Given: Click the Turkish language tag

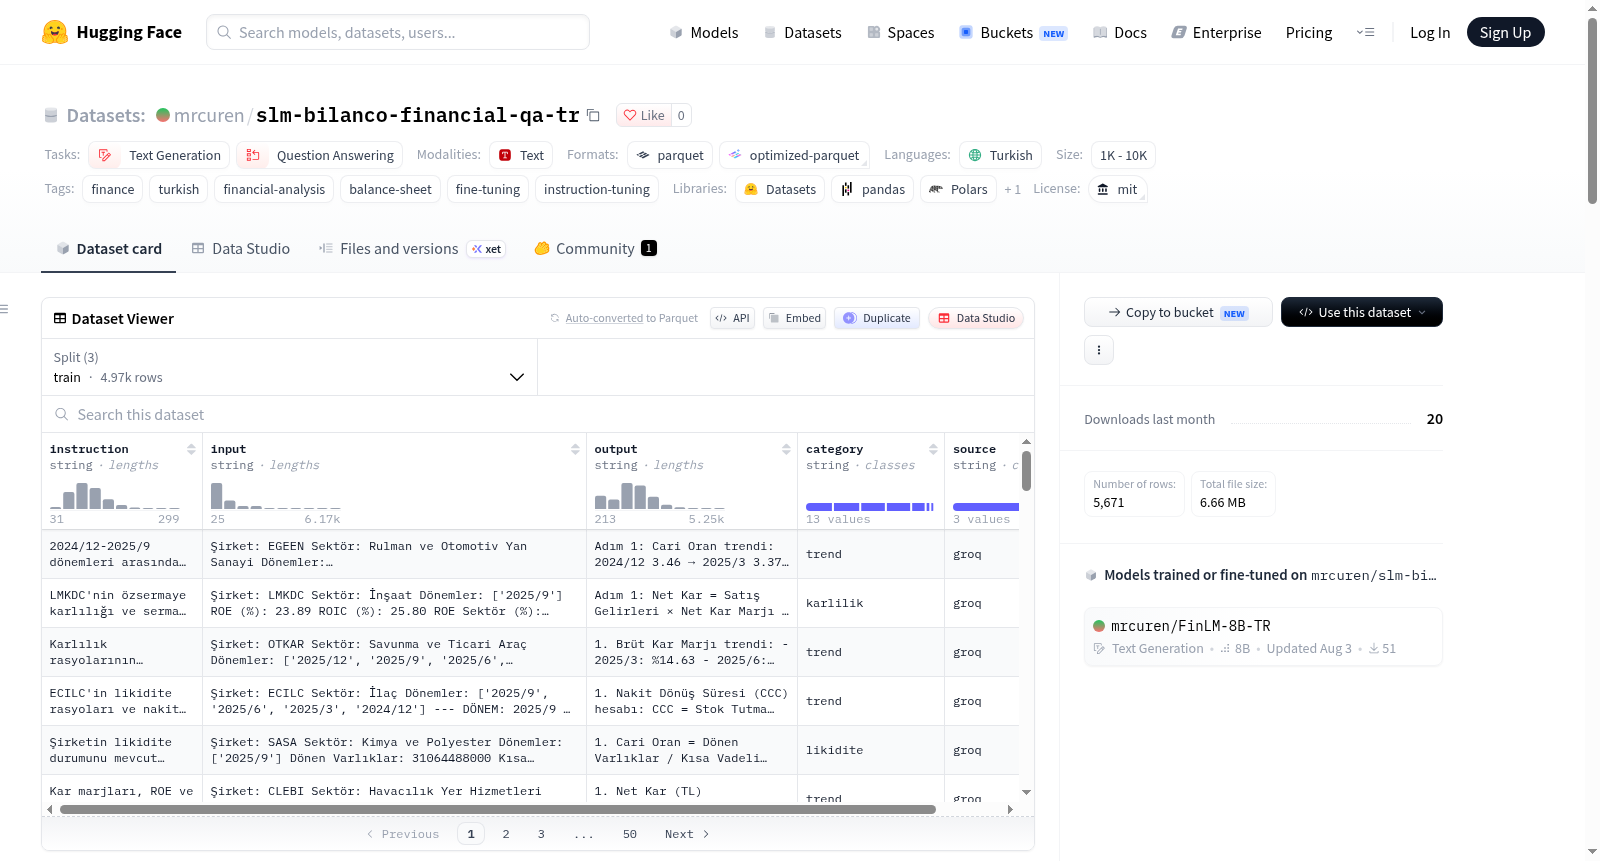Looking at the screenshot, I should click(1000, 155).
